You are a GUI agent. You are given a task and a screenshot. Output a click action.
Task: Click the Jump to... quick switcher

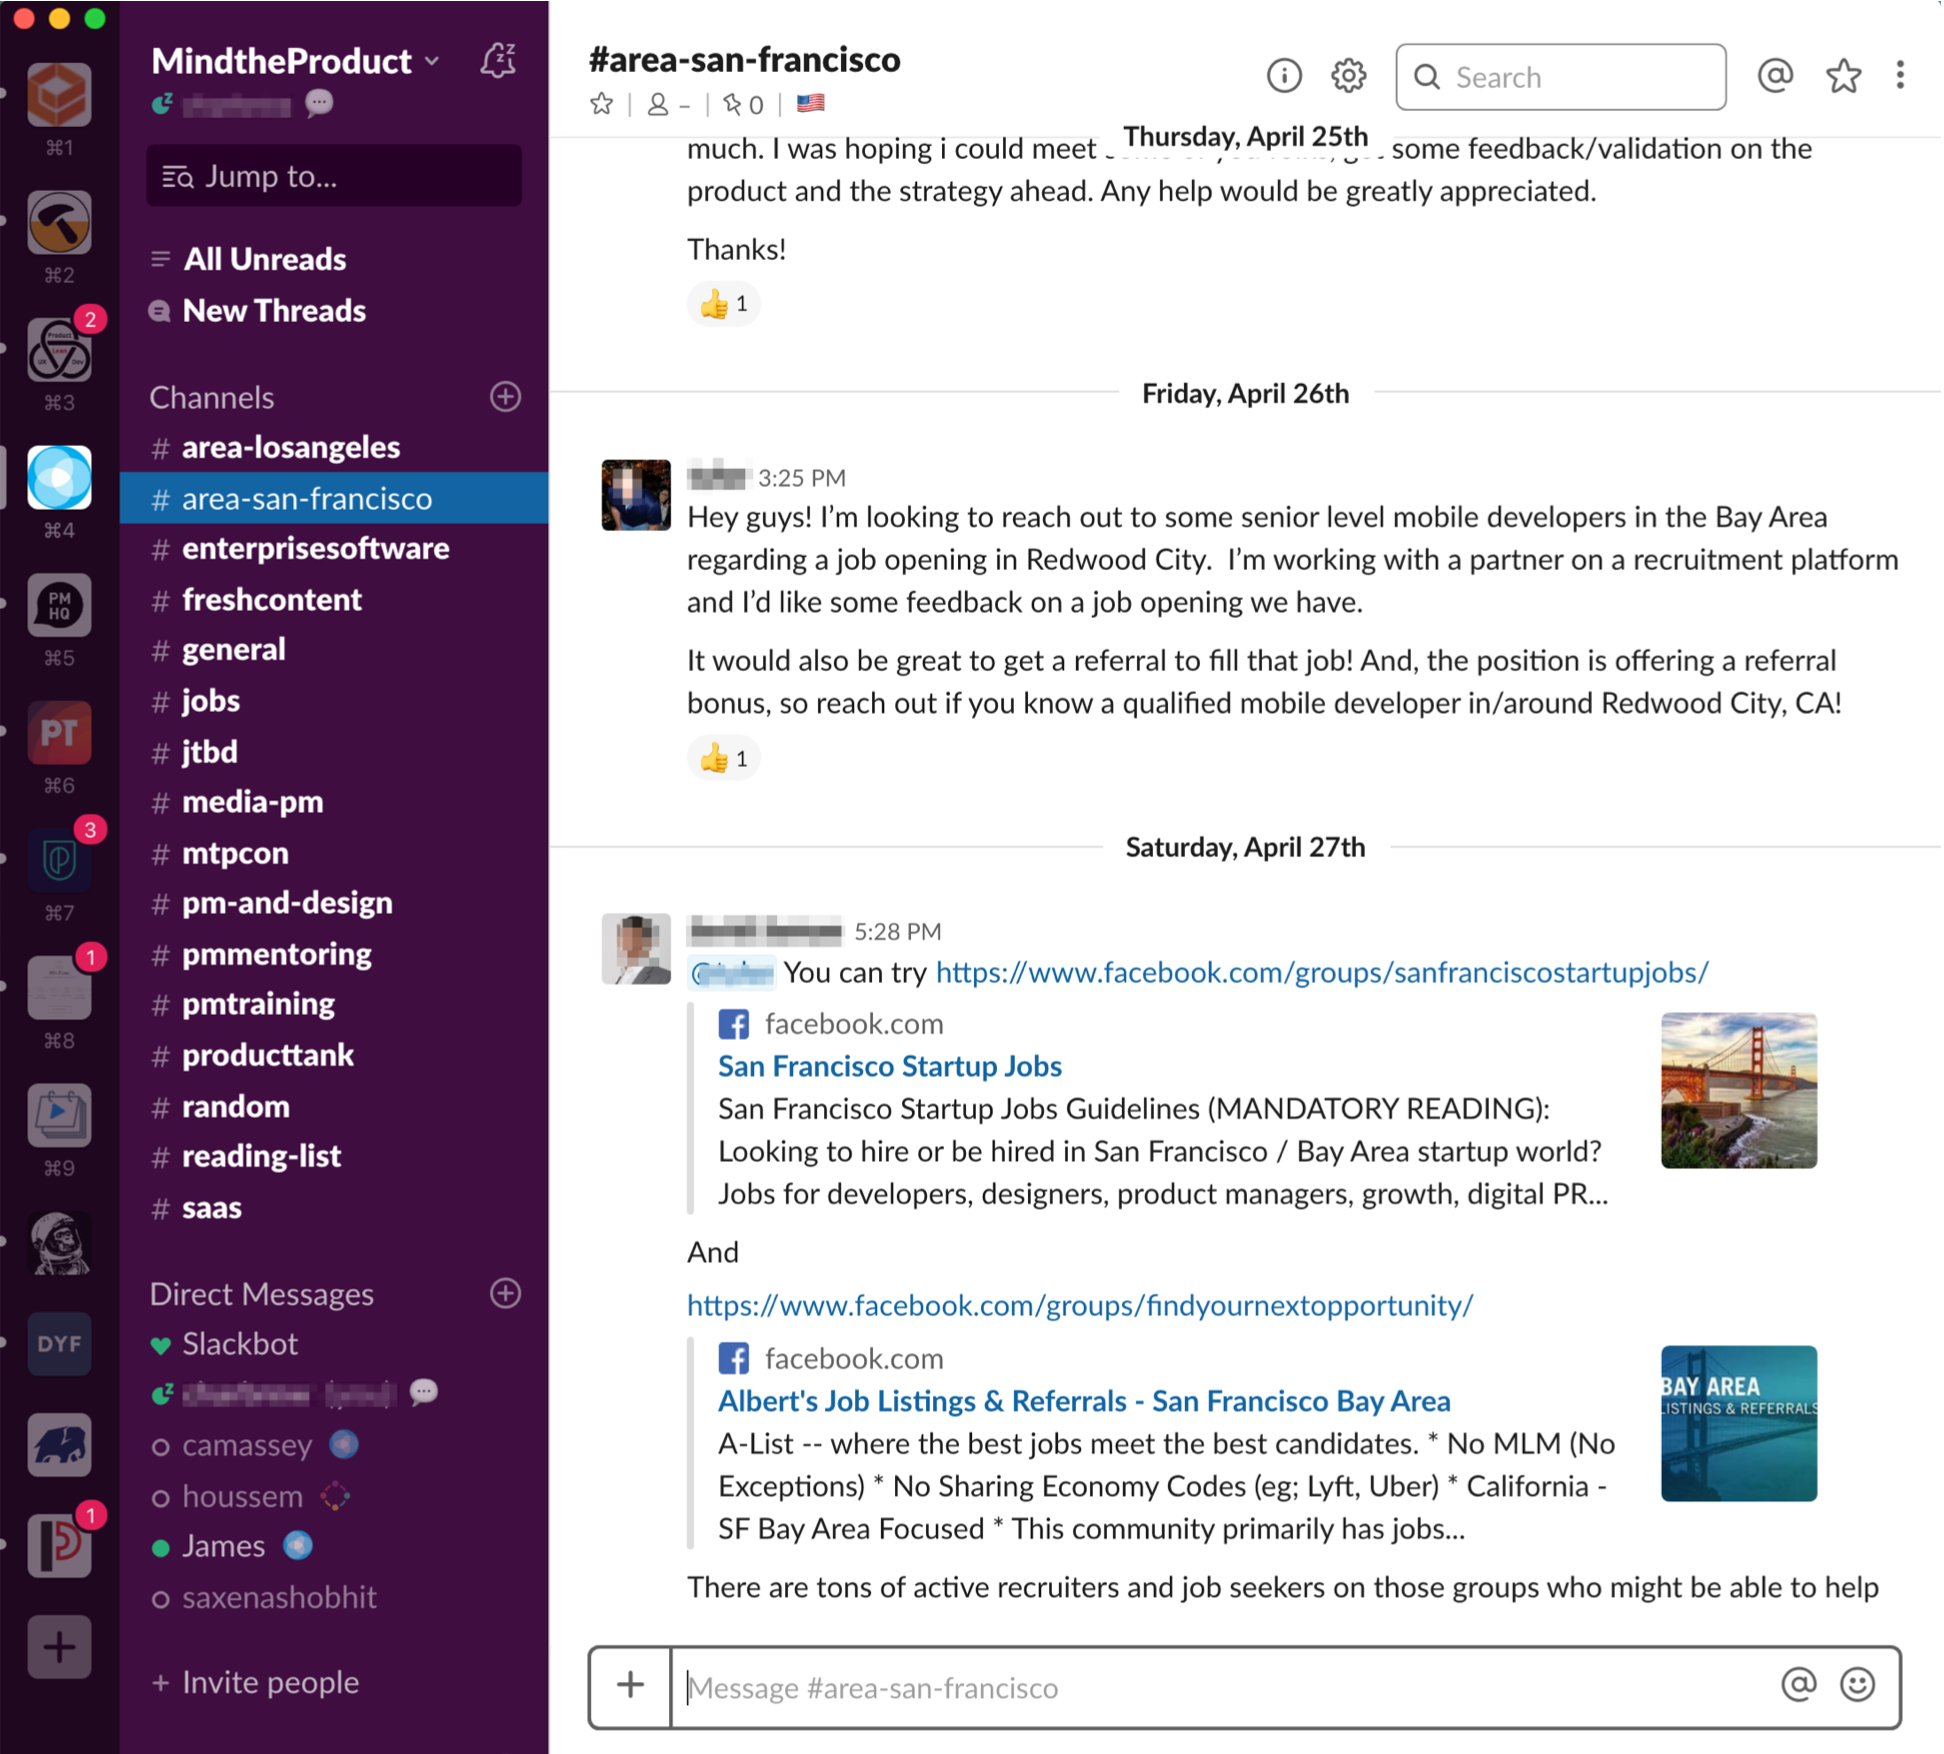(x=334, y=176)
